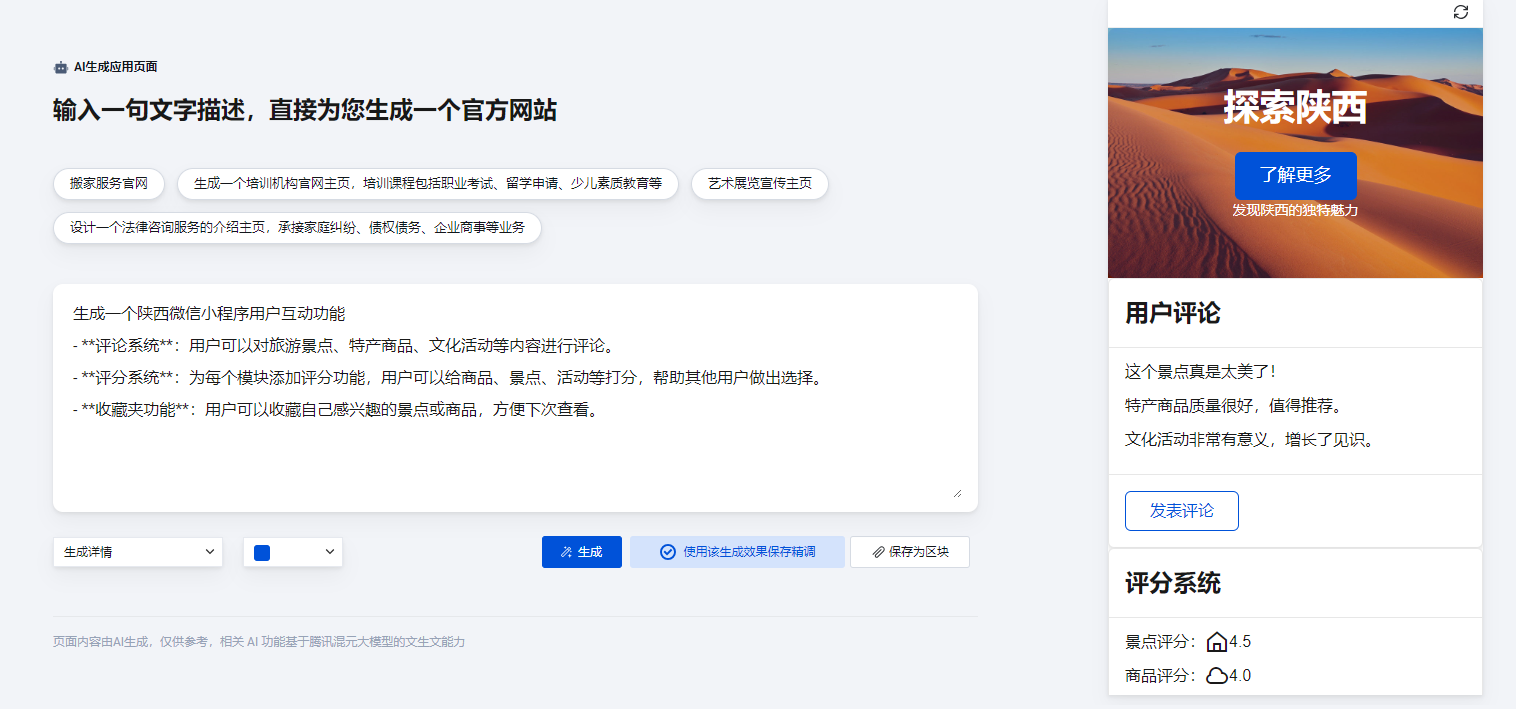1516x709 pixels.
Task: Click the 景点评分 4.5 rating value
Action: tap(1240, 642)
